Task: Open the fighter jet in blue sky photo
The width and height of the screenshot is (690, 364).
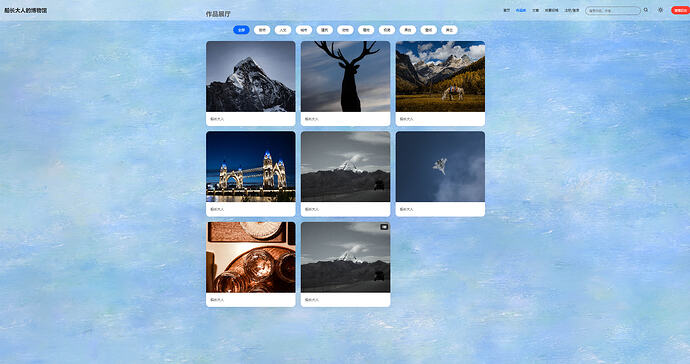Action: point(440,166)
